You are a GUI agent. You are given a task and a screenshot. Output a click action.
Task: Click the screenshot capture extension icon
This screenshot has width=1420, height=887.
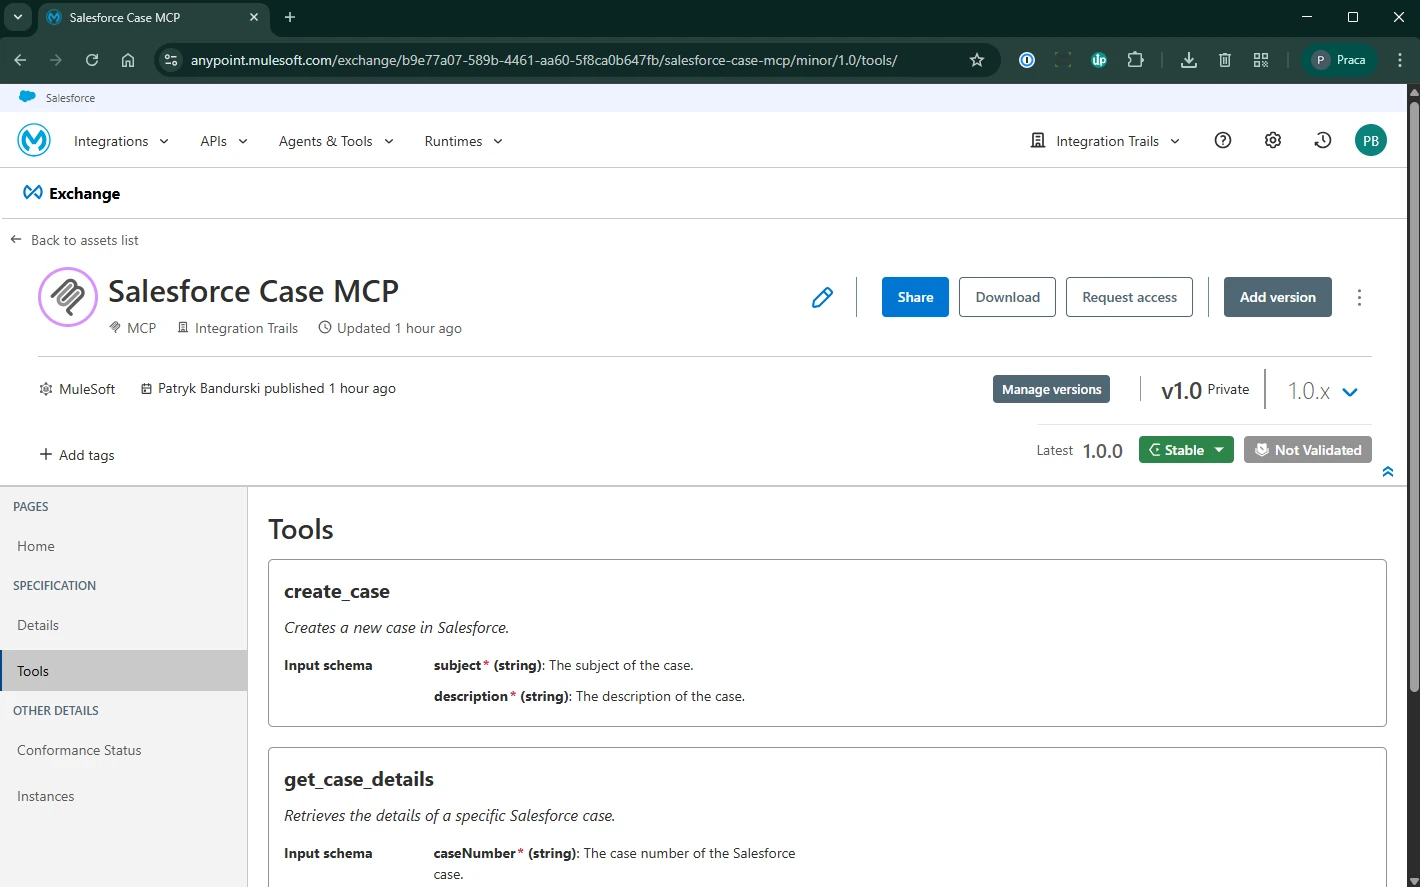point(1062,60)
